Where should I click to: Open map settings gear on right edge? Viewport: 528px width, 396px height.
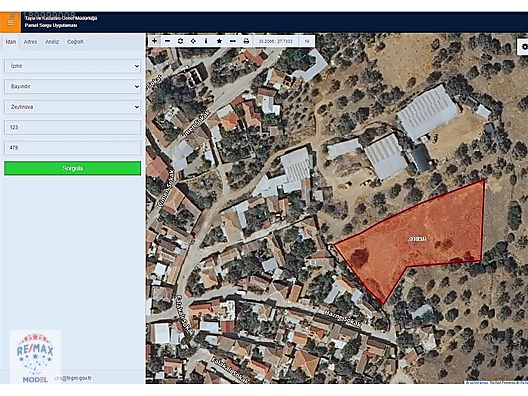[x=523, y=47]
